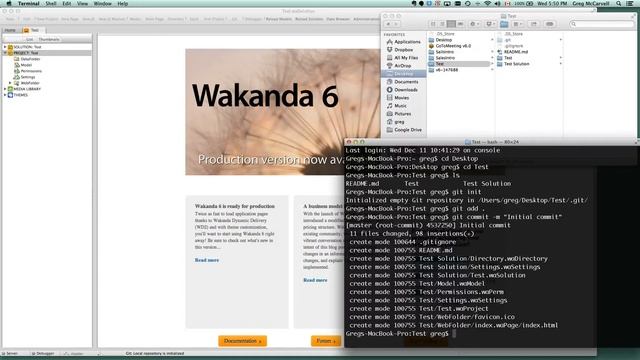Screen dimensions: 640x360
Task: Select Test Solution folder in Finder
Action: click(x=513, y=64)
